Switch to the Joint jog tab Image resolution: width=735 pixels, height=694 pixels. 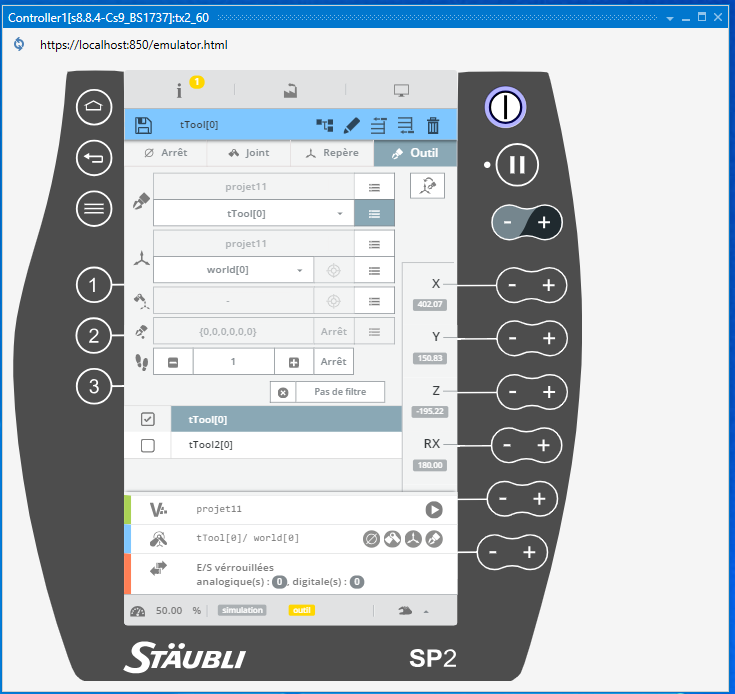[249, 153]
